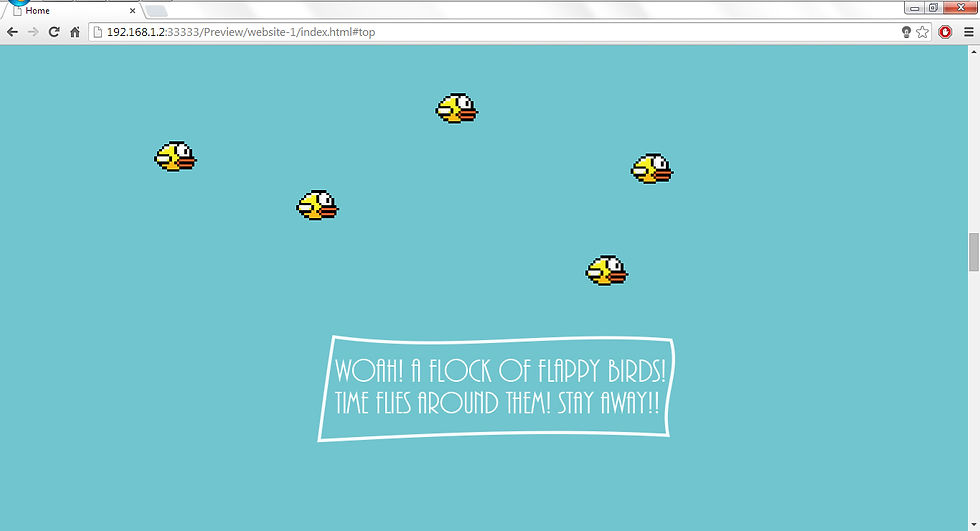Screen dimensions: 980x531
Task: Click the page info icon before the URL
Action: pos(98,32)
